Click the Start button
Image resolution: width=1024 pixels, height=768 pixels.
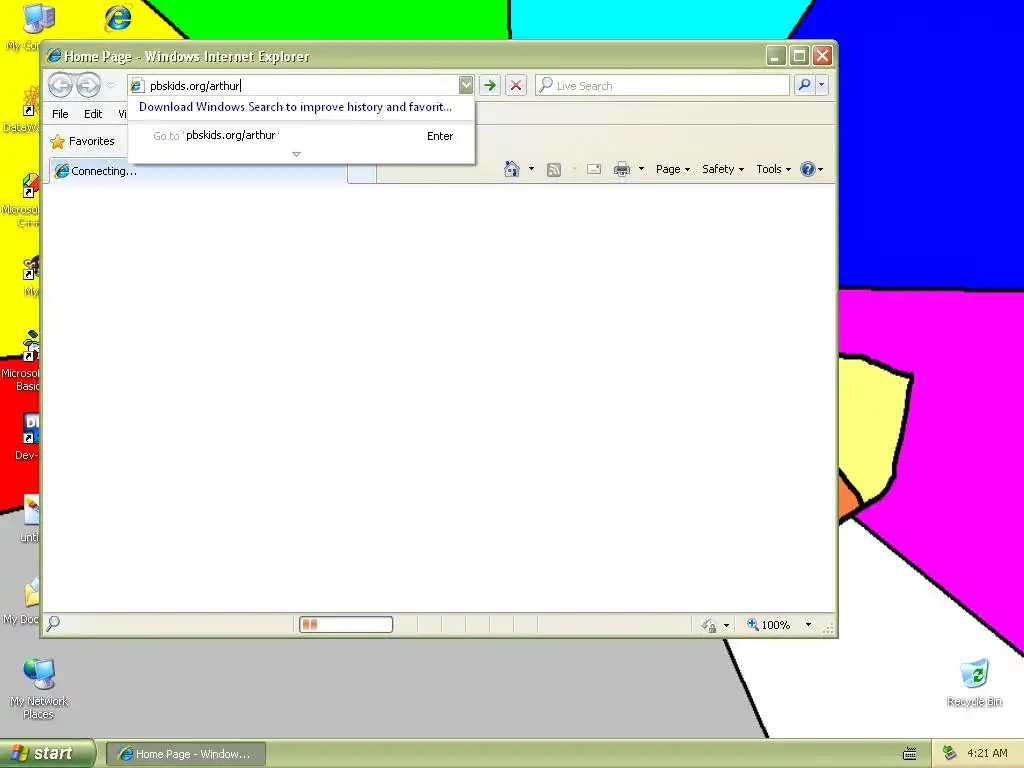tap(47, 754)
